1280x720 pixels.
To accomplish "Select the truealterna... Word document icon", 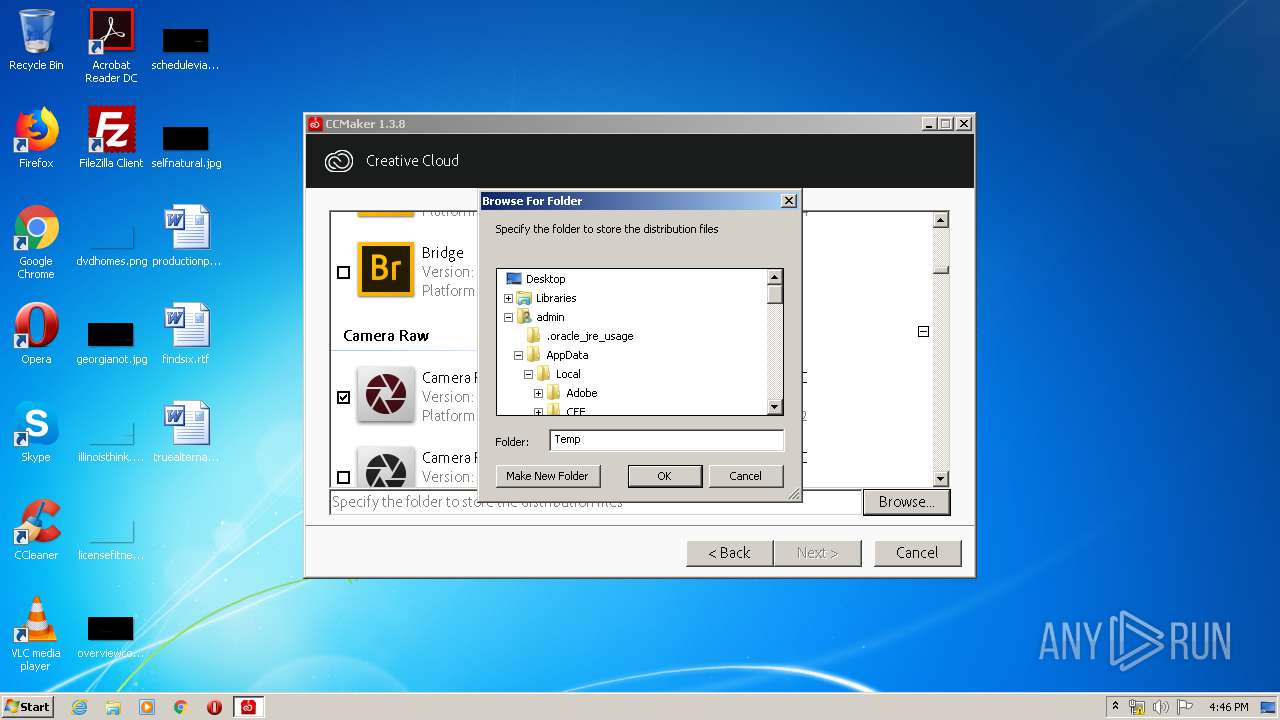I will (x=186, y=432).
